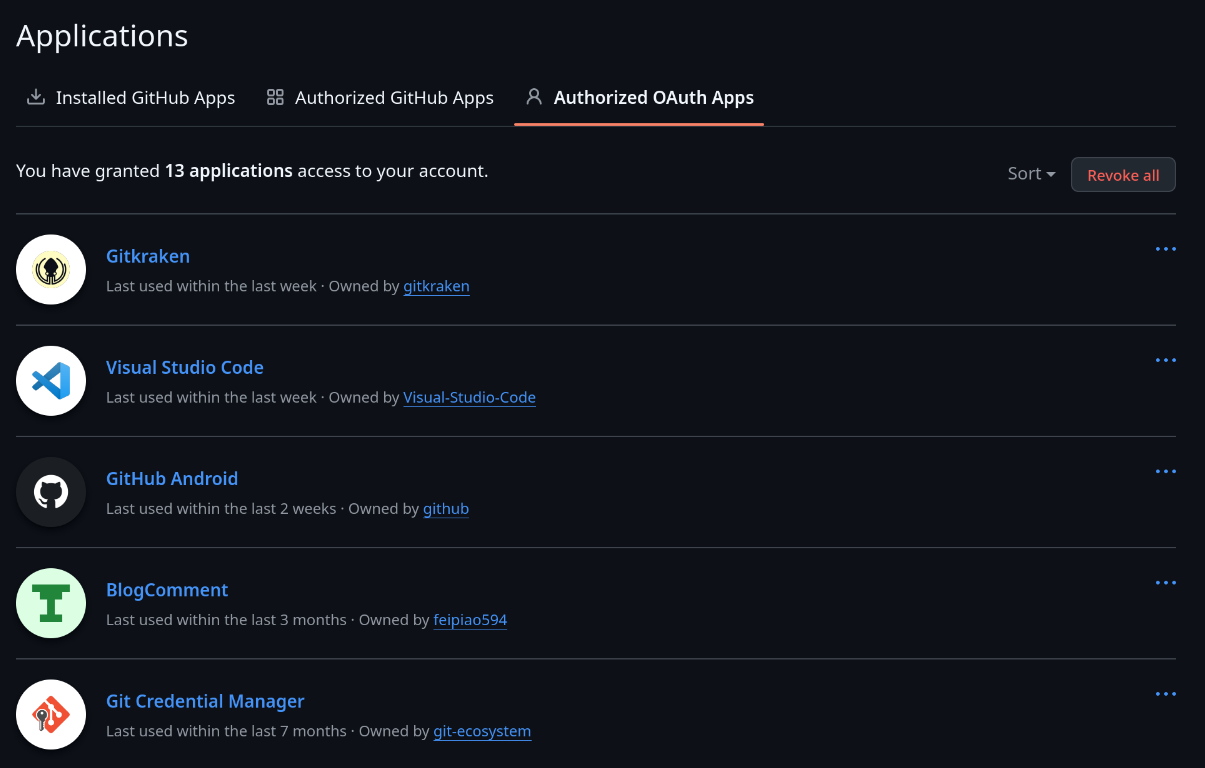Viewport: 1205px width, 768px height.
Task: Open the three-dot menu for Visual Studio Code
Action: (1165, 360)
